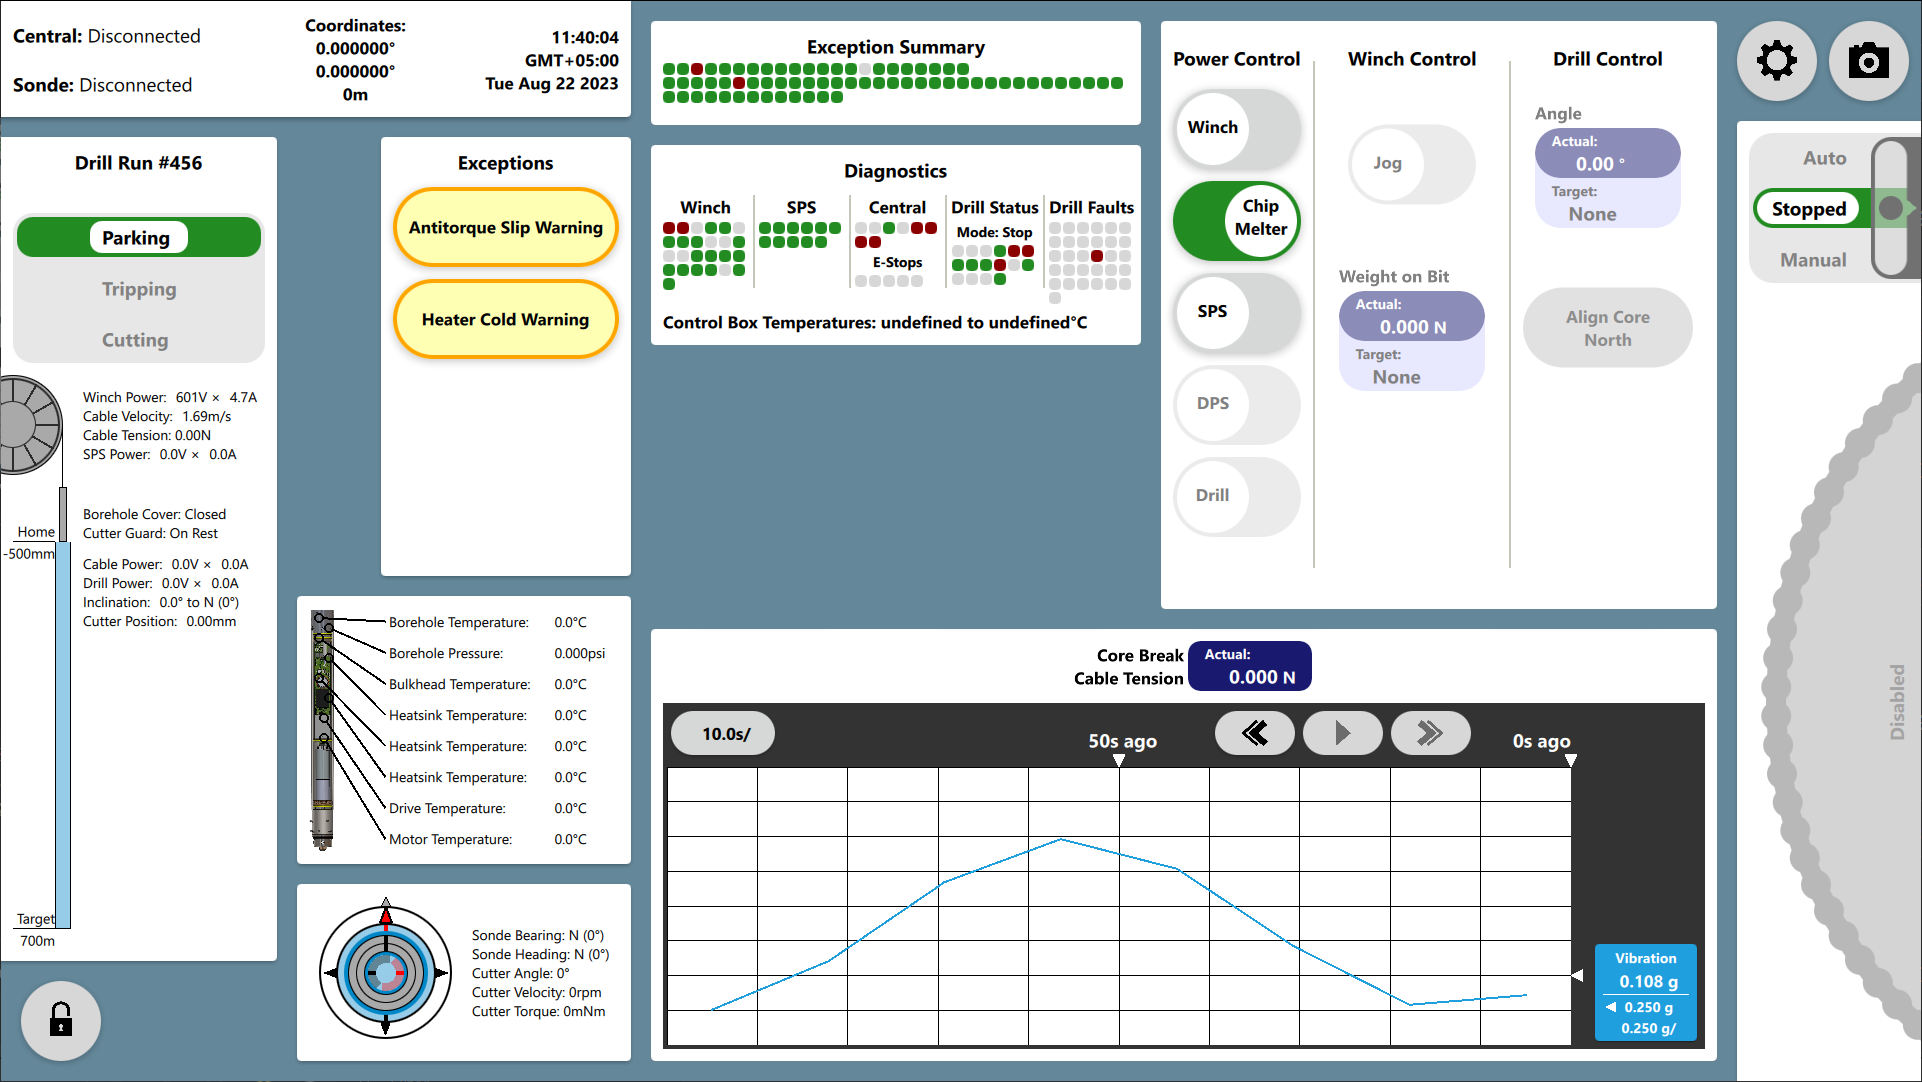Viewport: 1922px width, 1082px height.
Task: Open settings with the gear icon
Action: 1776,61
